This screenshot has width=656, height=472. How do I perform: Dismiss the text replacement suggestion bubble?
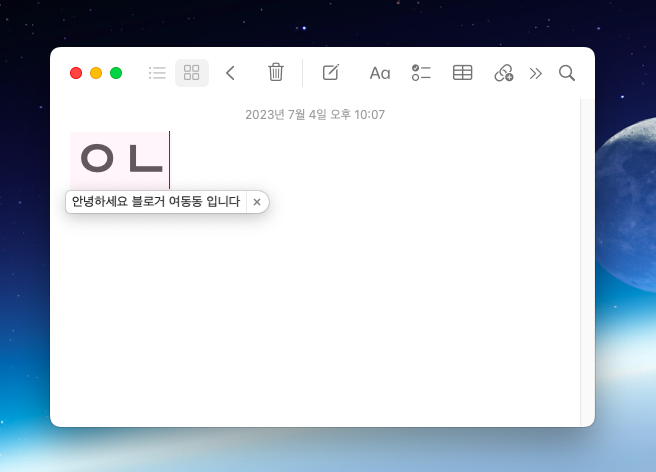[257, 202]
